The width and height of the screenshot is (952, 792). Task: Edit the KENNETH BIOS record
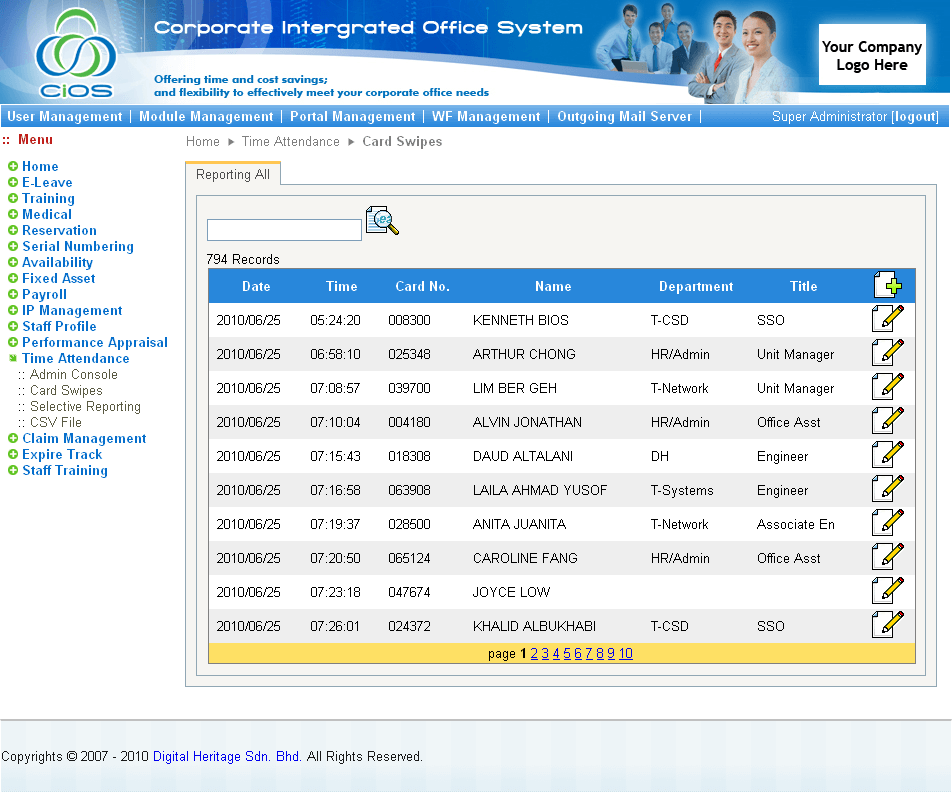pyautogui.click(x=887, y=320)
